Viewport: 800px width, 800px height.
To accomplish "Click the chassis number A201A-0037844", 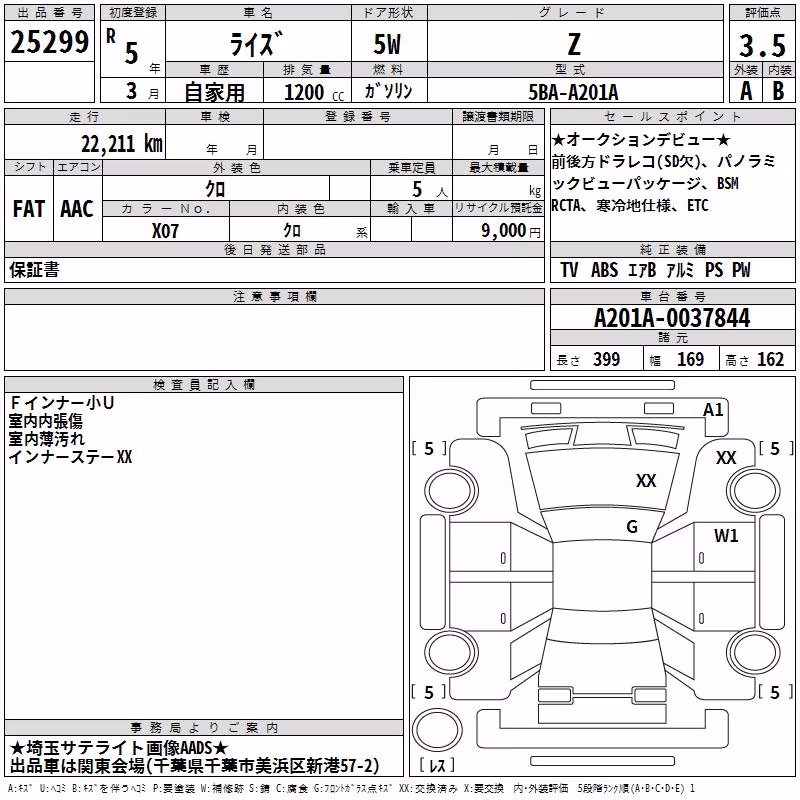I will (672, 318).
